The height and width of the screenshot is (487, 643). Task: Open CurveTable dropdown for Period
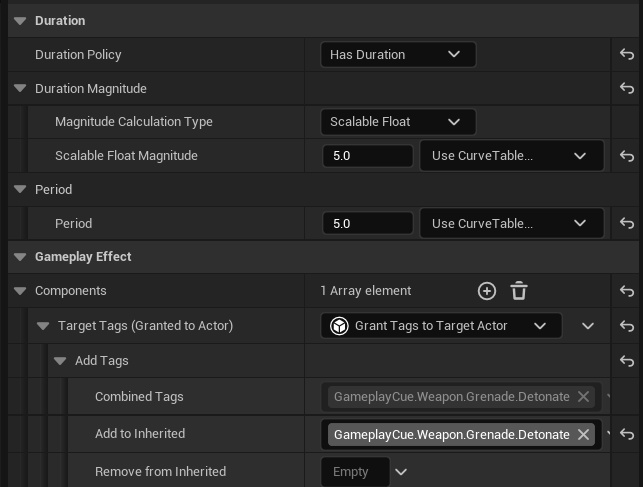(510, 224)
